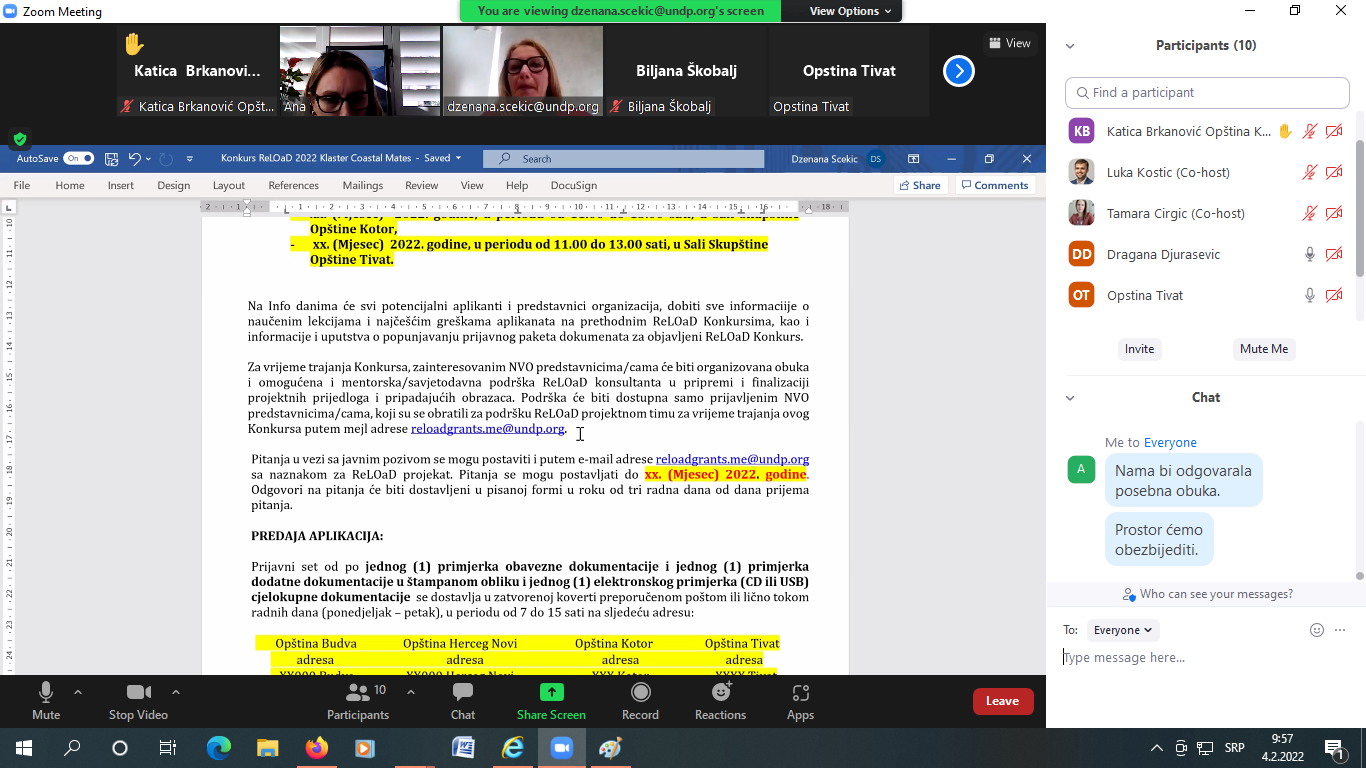This screenshot has width=1366, height=768.
Task: Click the Zoom View layout button
Action: coord(1009,43)
